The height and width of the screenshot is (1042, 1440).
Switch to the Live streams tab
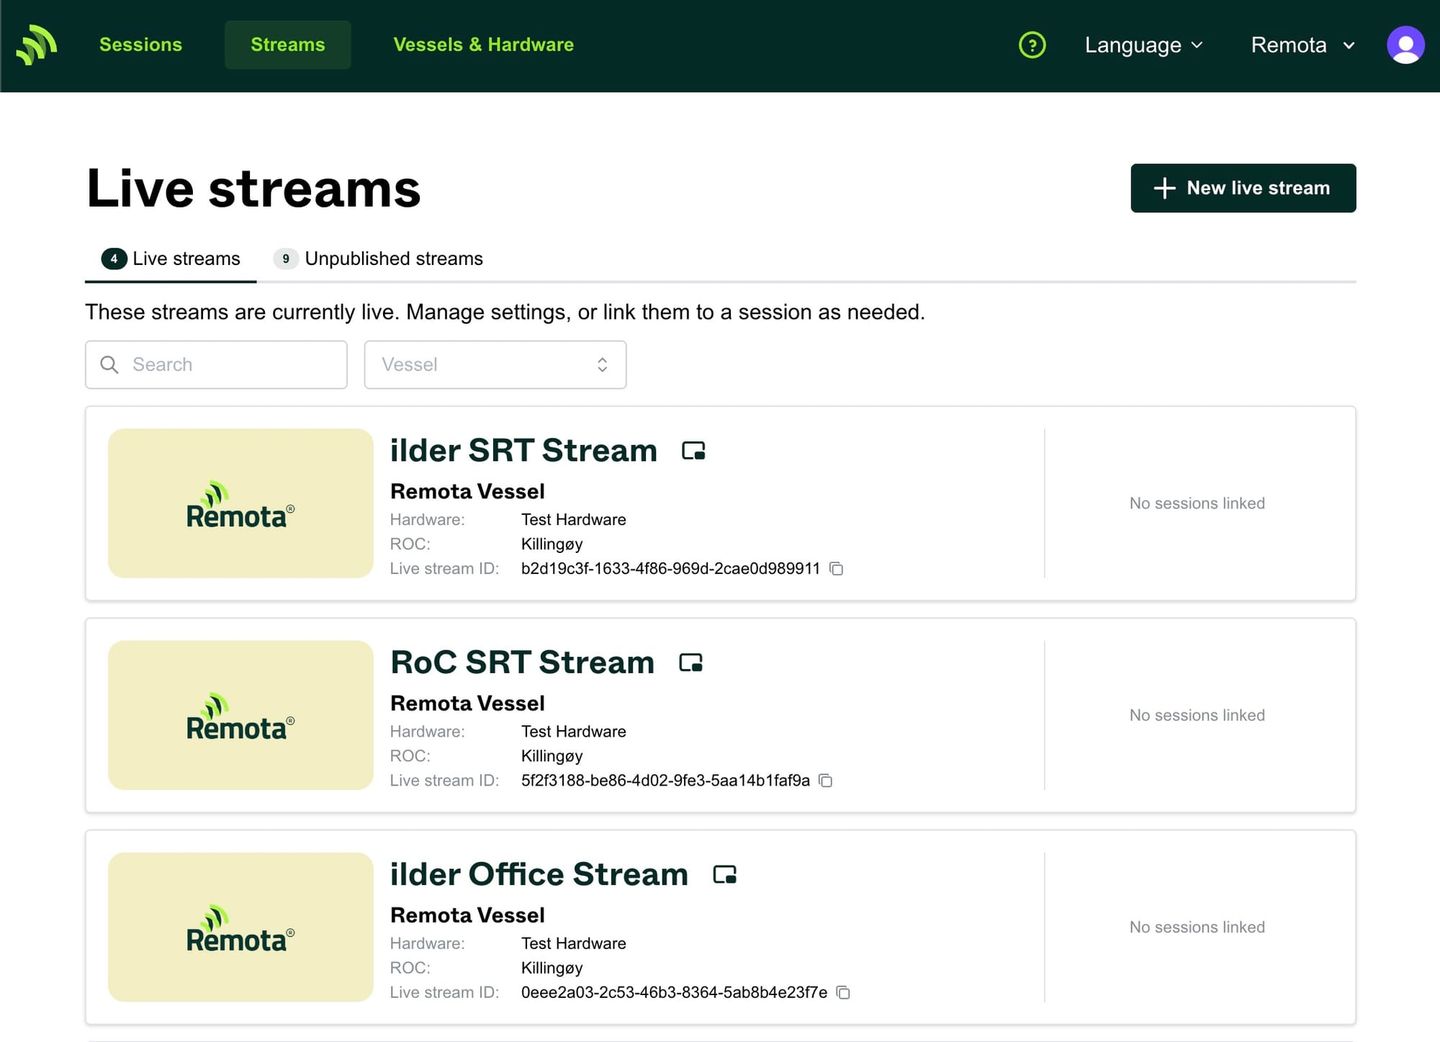(x=171, y=259)
